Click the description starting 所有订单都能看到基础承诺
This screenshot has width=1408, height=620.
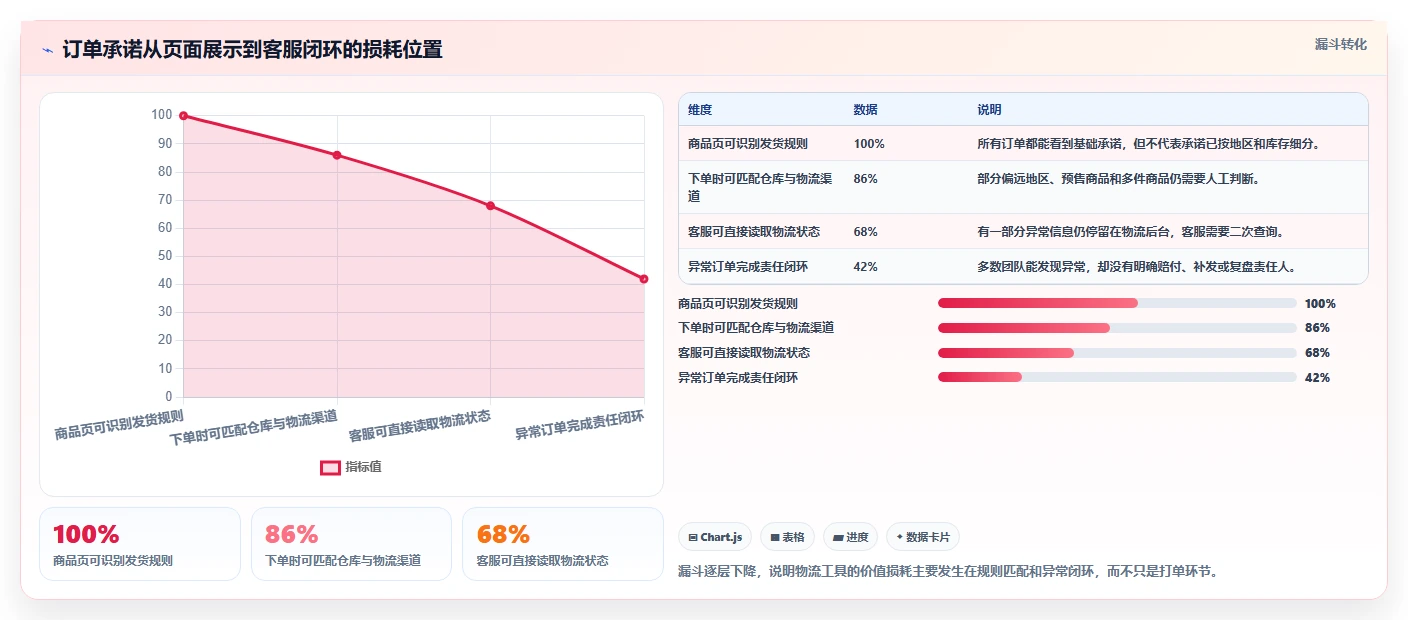tap(1150, 144)
